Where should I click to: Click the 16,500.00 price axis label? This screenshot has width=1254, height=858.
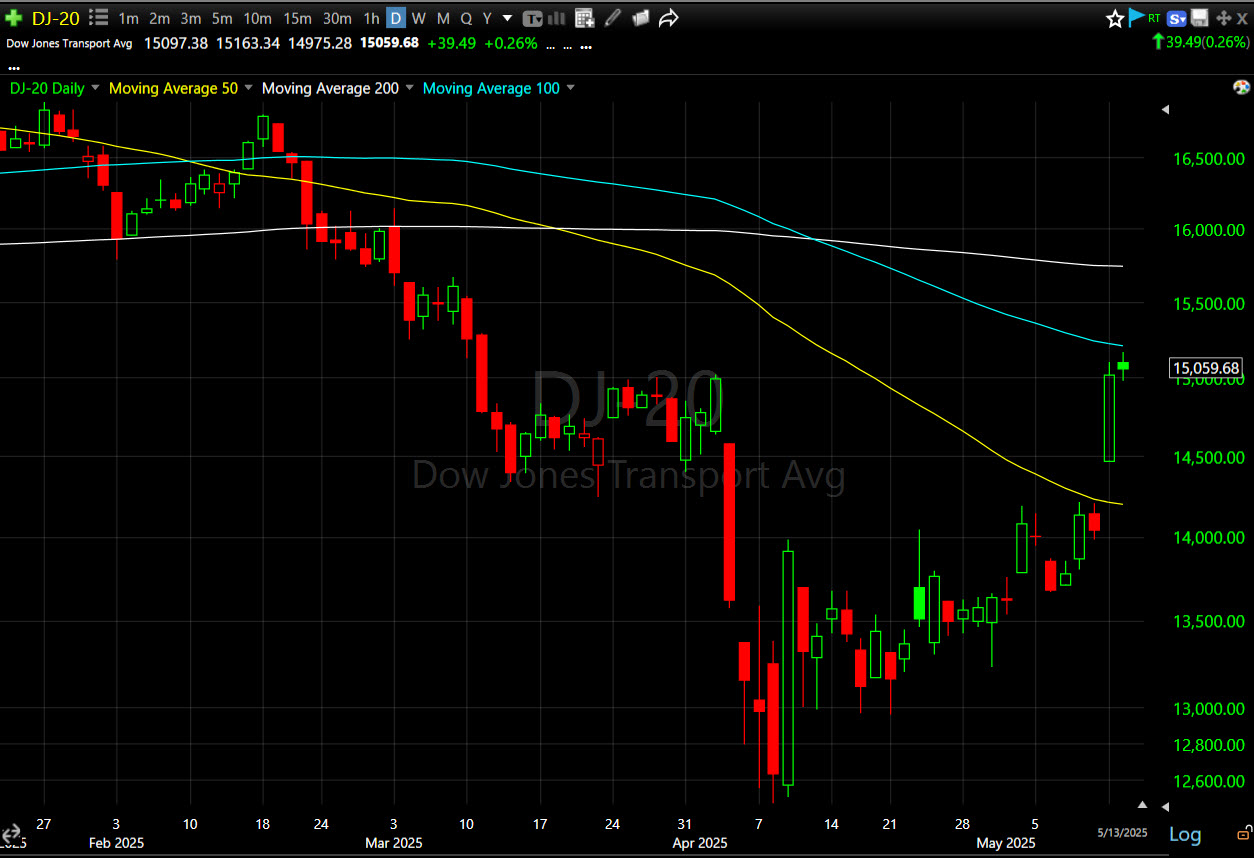[x=1208, y=158]
